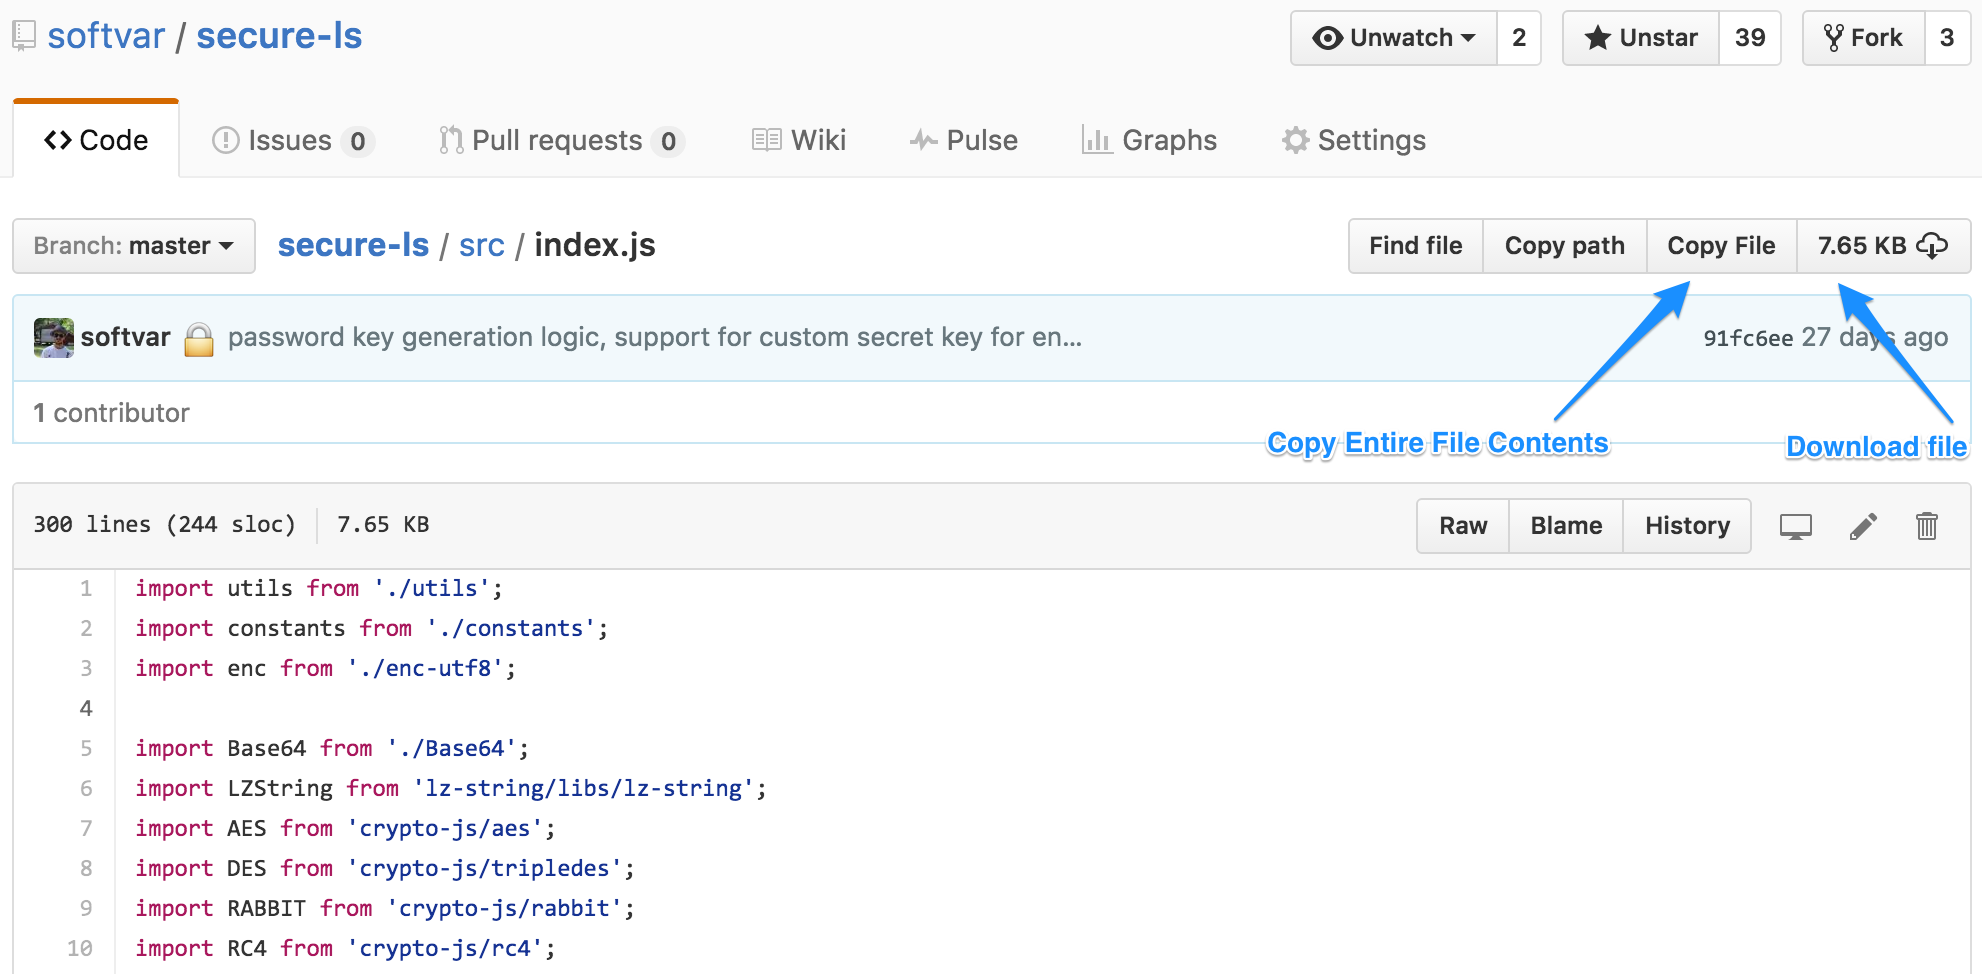Toggle Unstar on the repository
Image resolution: width=1982 pixels, height=974 pixels.
pyautogui.click(x=1641, y=38)
